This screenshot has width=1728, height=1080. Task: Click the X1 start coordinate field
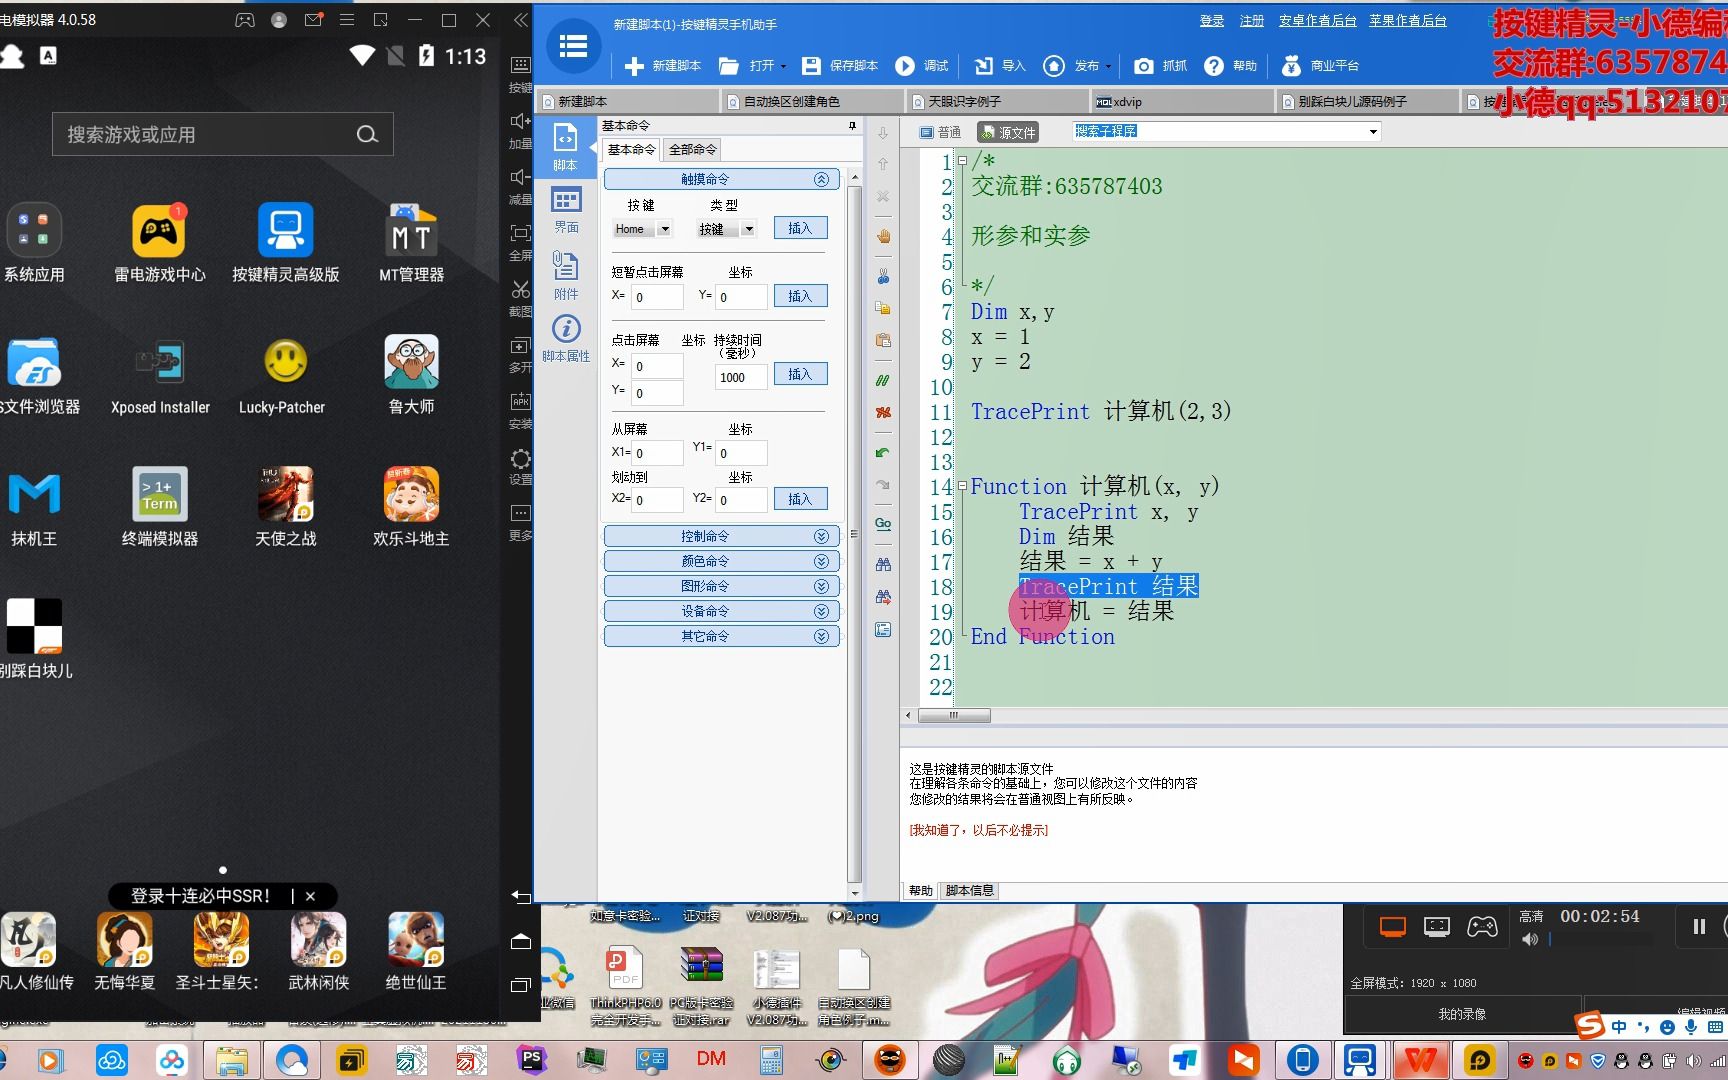tap(657, 453)
